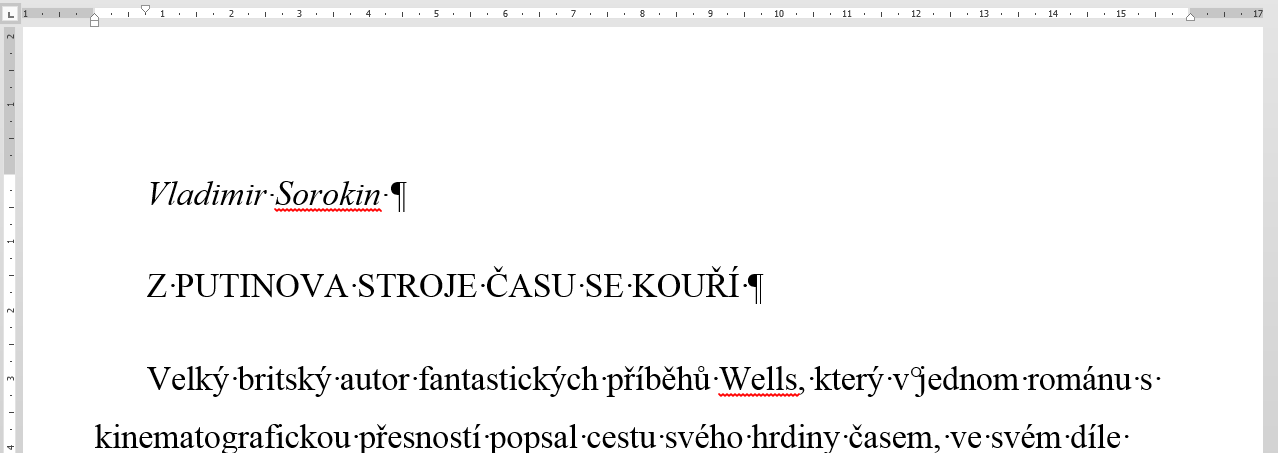Screen dimensions: 1278x453
Task: Select the first line indent marker on ruler
Action: click(146, 10)
